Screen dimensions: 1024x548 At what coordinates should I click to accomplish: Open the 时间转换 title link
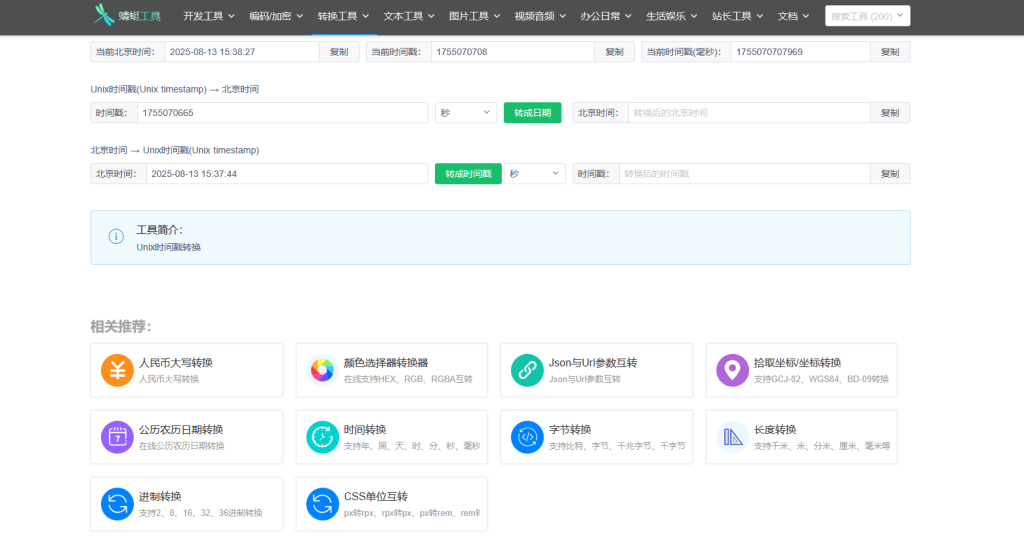coord(365,429)
